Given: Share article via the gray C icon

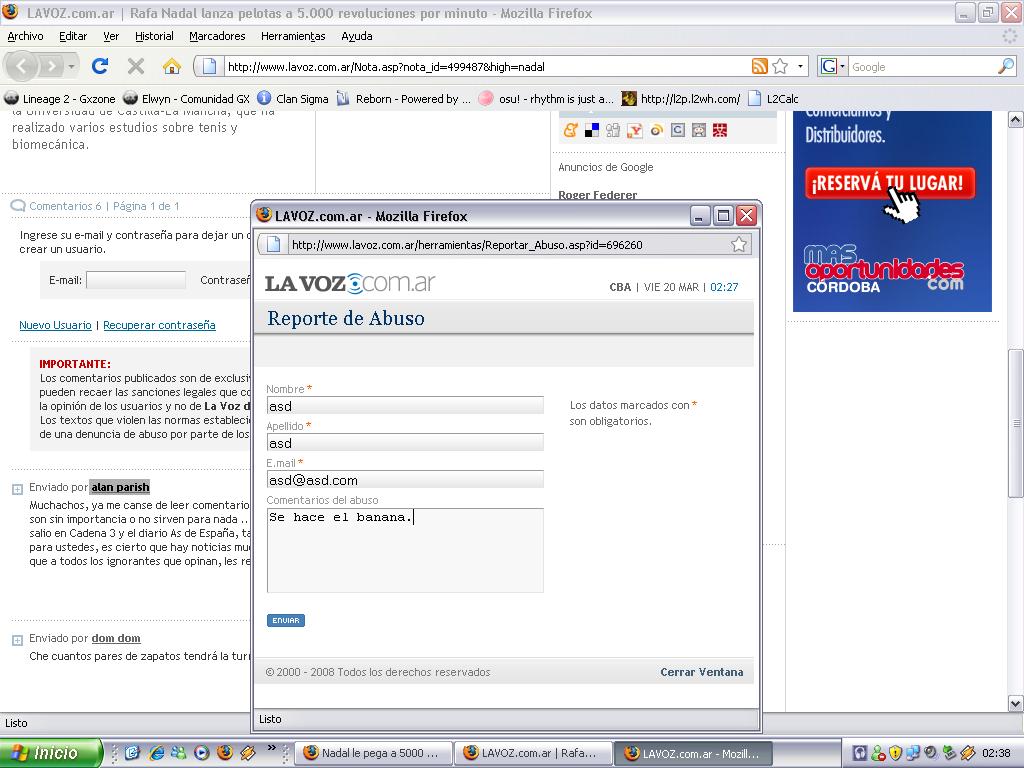Looking at the screenshot, I should (678, 130).
